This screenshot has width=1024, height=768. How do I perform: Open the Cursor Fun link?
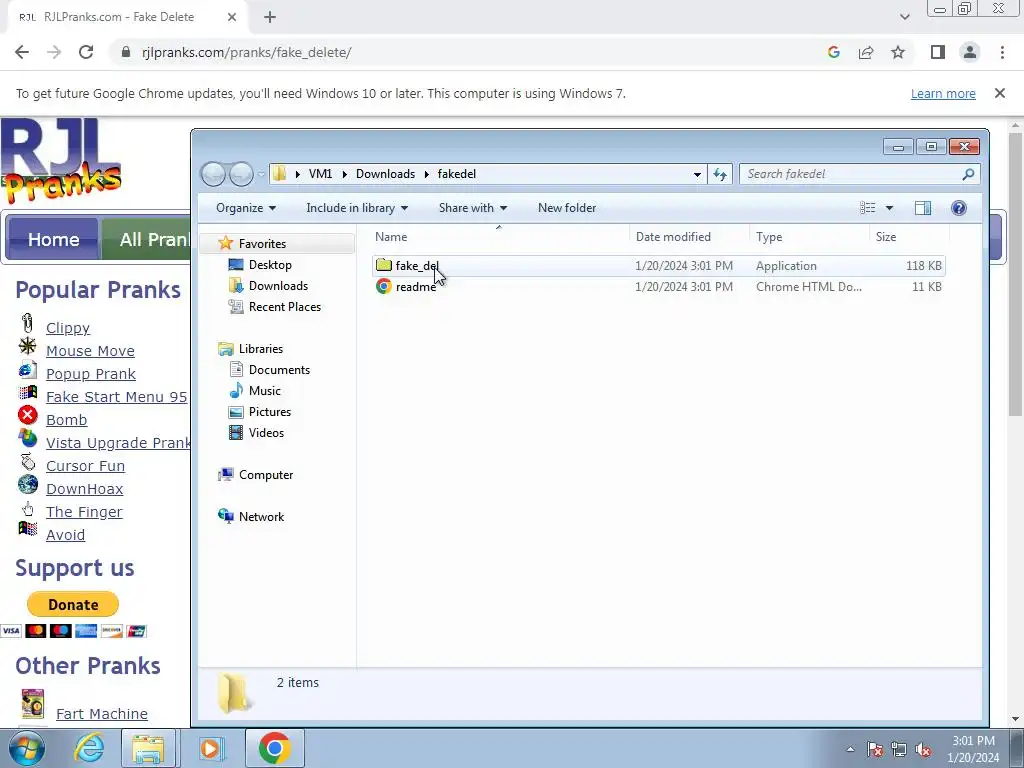click(85, 466)
